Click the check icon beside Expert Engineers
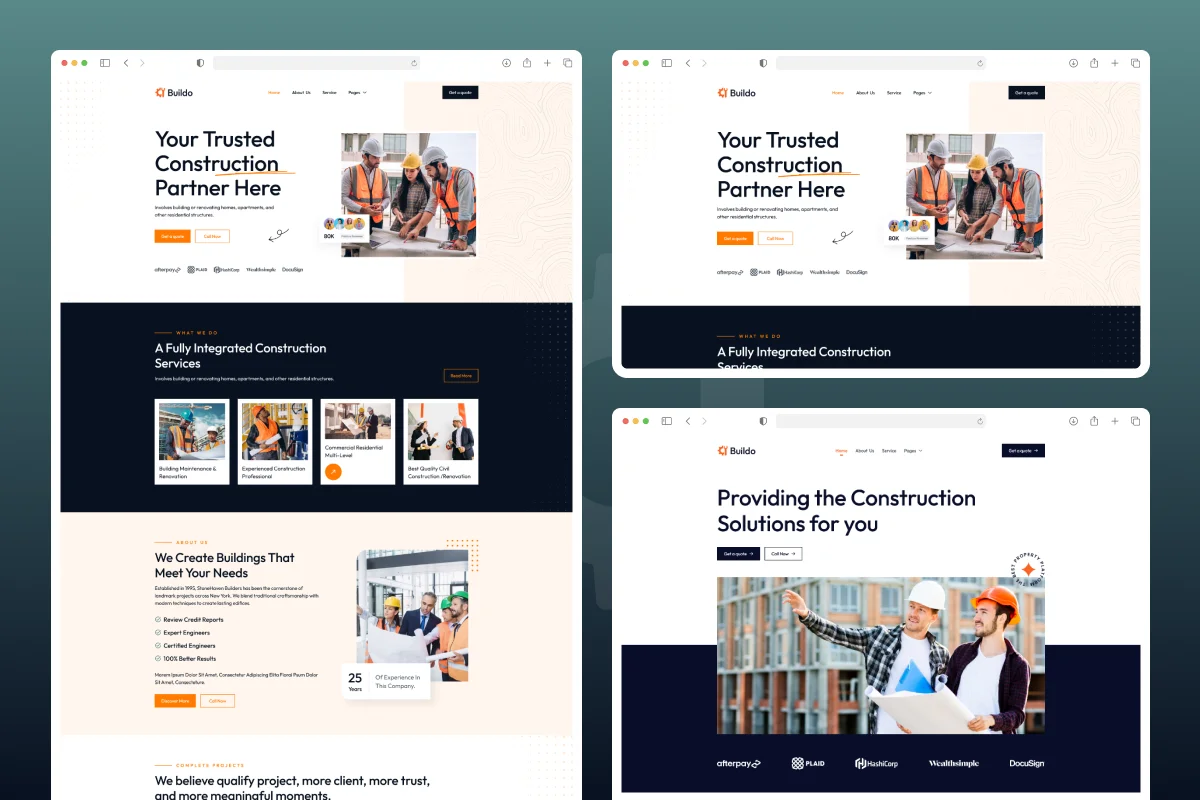 click(x=158, y=633)
